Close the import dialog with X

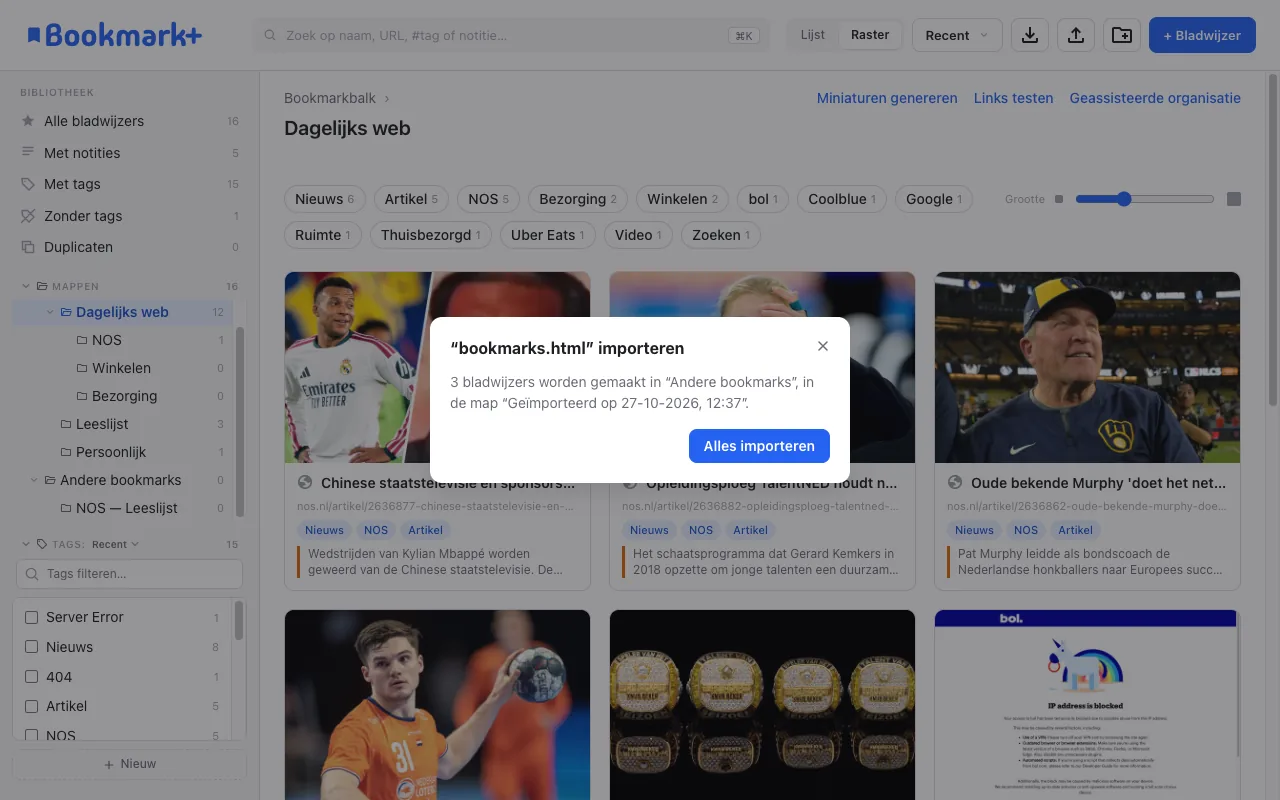[823, 346]
